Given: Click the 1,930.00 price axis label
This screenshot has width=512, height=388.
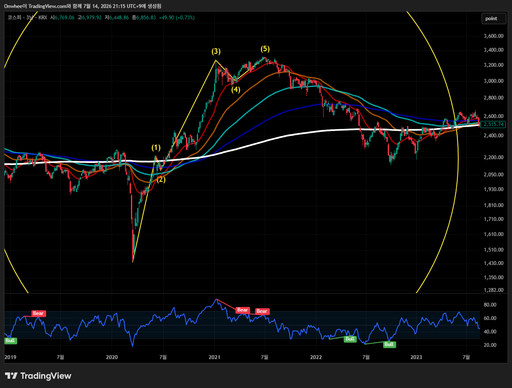Looking at the screenshot, I should (494, 189).
